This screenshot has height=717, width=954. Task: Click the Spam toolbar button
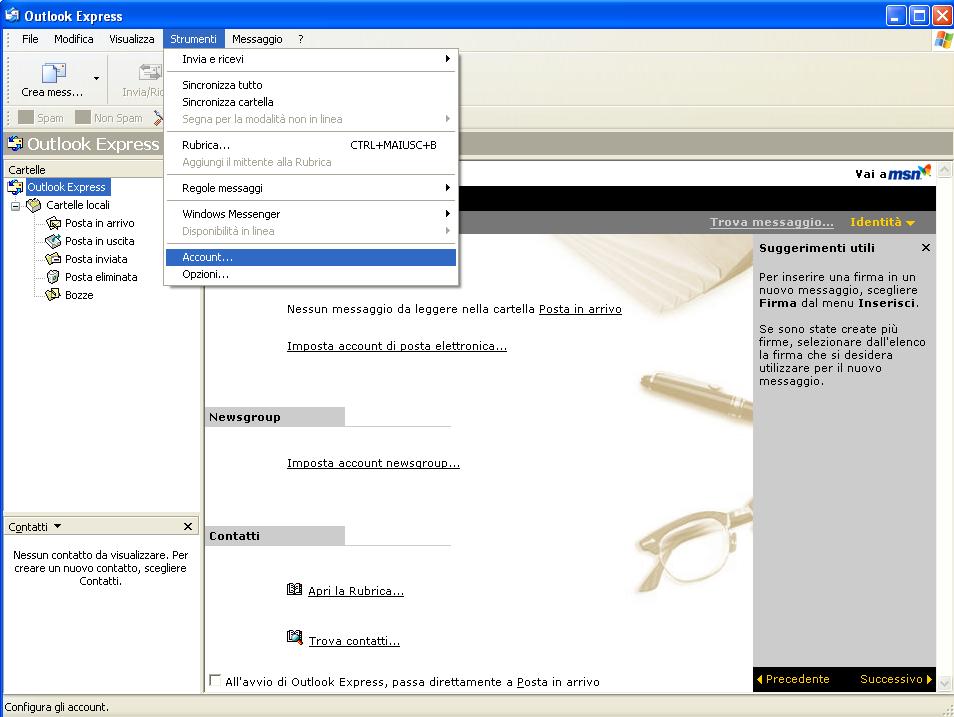pos(41,117)
